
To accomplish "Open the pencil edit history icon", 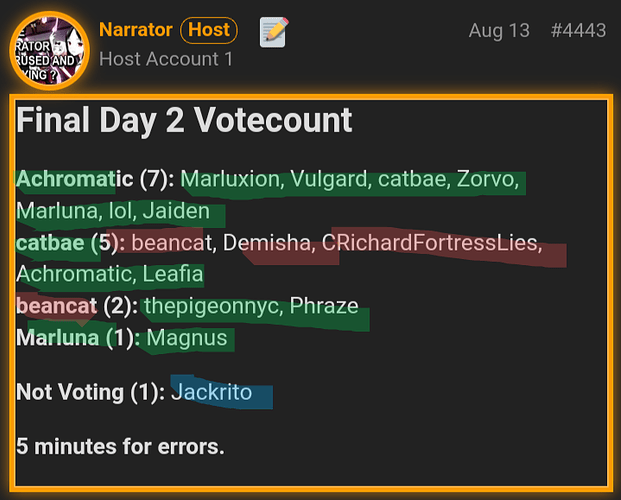I will pyautogui.click(x=274, y=32).
